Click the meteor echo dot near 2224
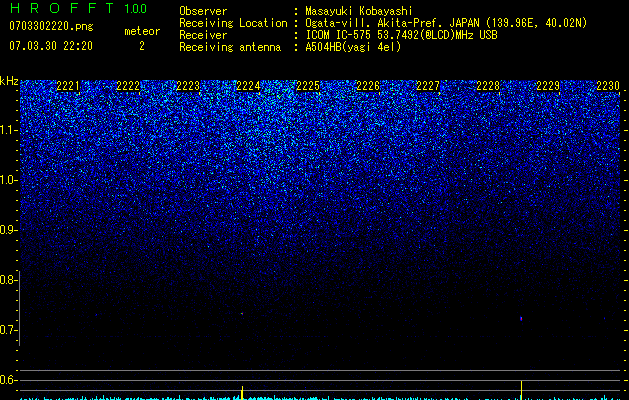 (x=242, y=313)
